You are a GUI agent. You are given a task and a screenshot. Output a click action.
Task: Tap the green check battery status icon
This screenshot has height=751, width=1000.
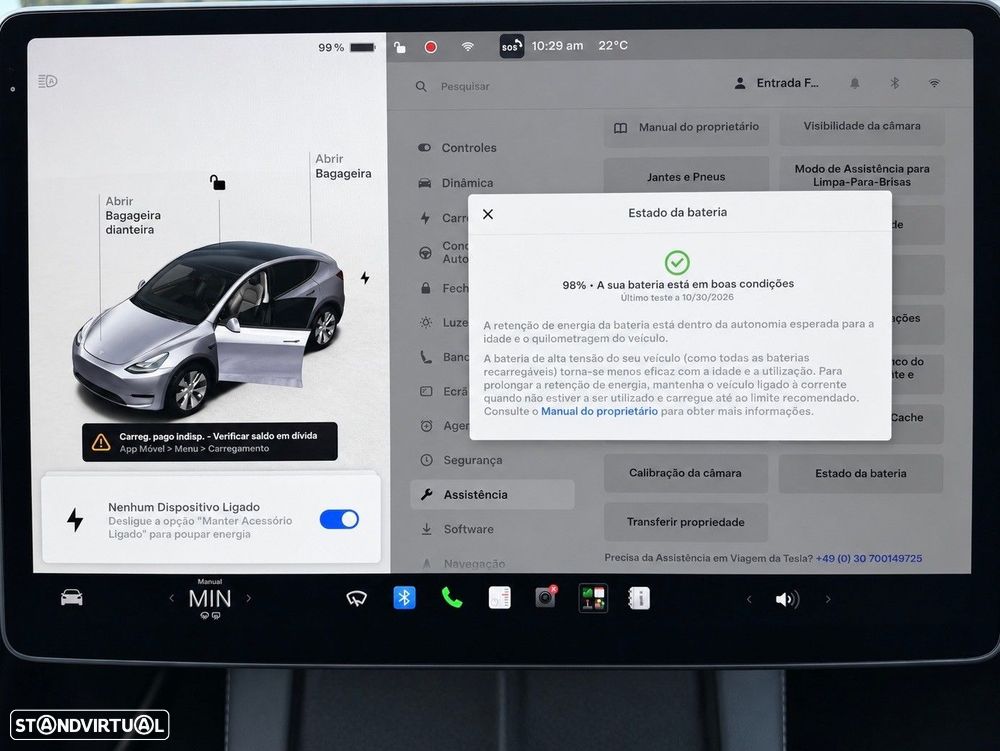click(x=677, y=262)
